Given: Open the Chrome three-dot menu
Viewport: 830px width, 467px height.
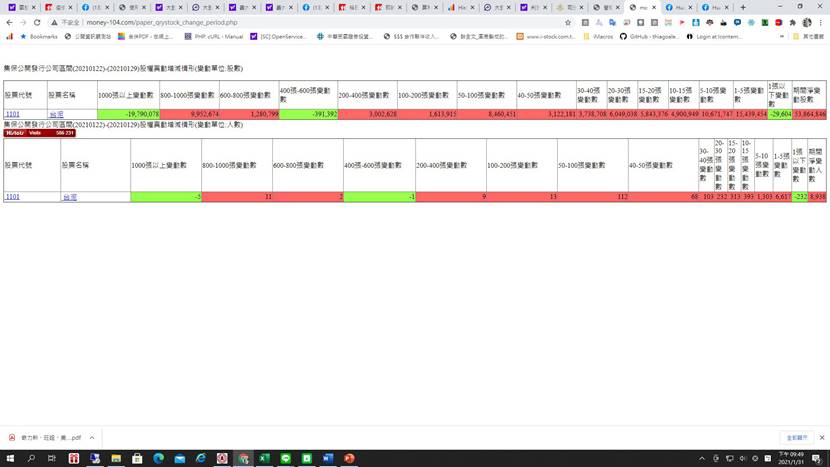Looking at the screenshot, I should point(820,21).
